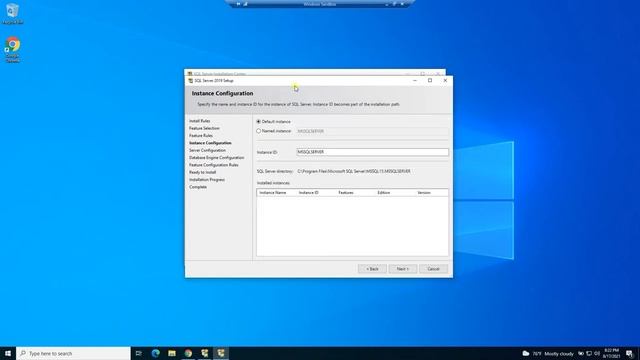This screenshot has width=640, height=360.
Task: Select the Named instance radio button
Action: (x=258, y=131)
